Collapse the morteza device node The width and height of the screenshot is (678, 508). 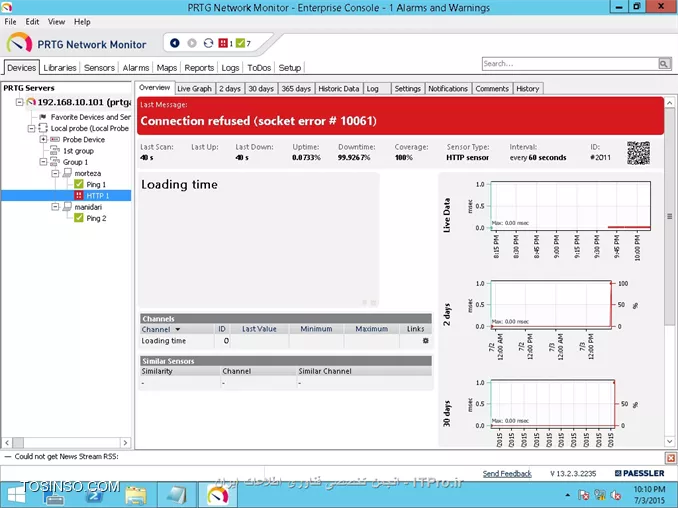[55, 173]
